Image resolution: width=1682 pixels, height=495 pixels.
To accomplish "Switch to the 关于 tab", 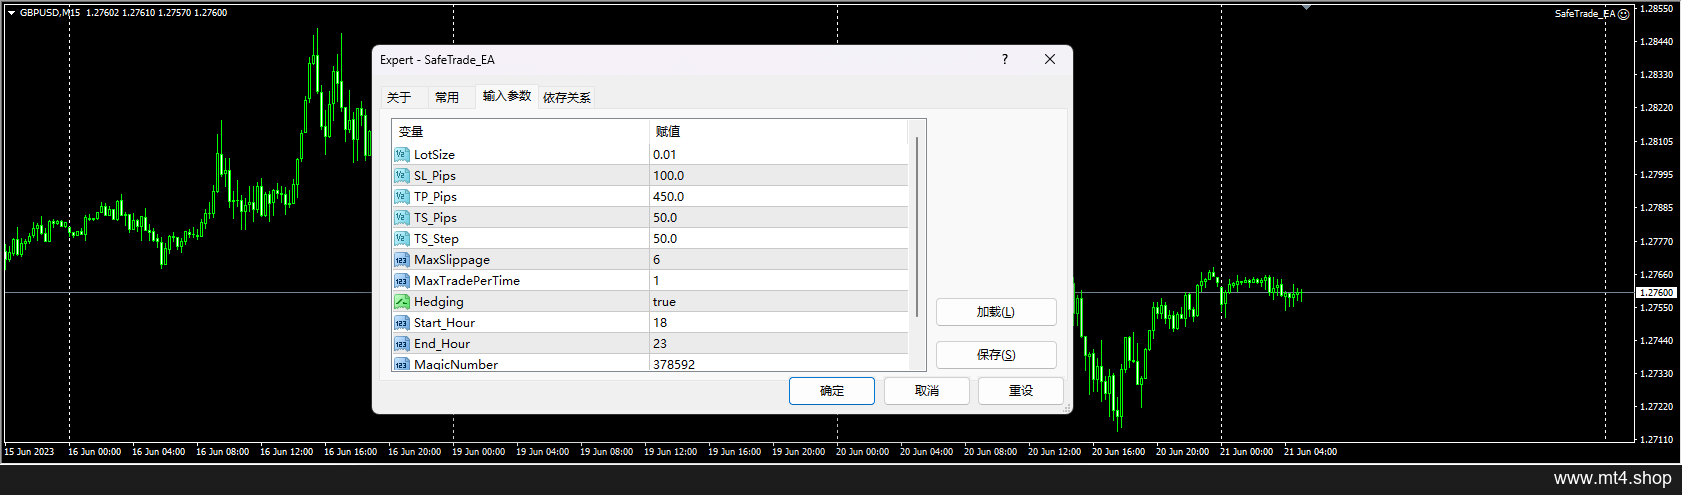I will coord(399,97).
